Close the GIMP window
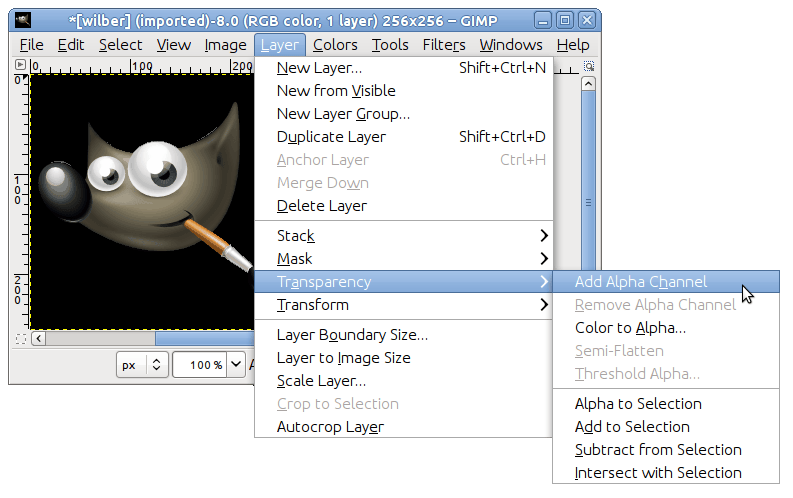 click(587, 21)
